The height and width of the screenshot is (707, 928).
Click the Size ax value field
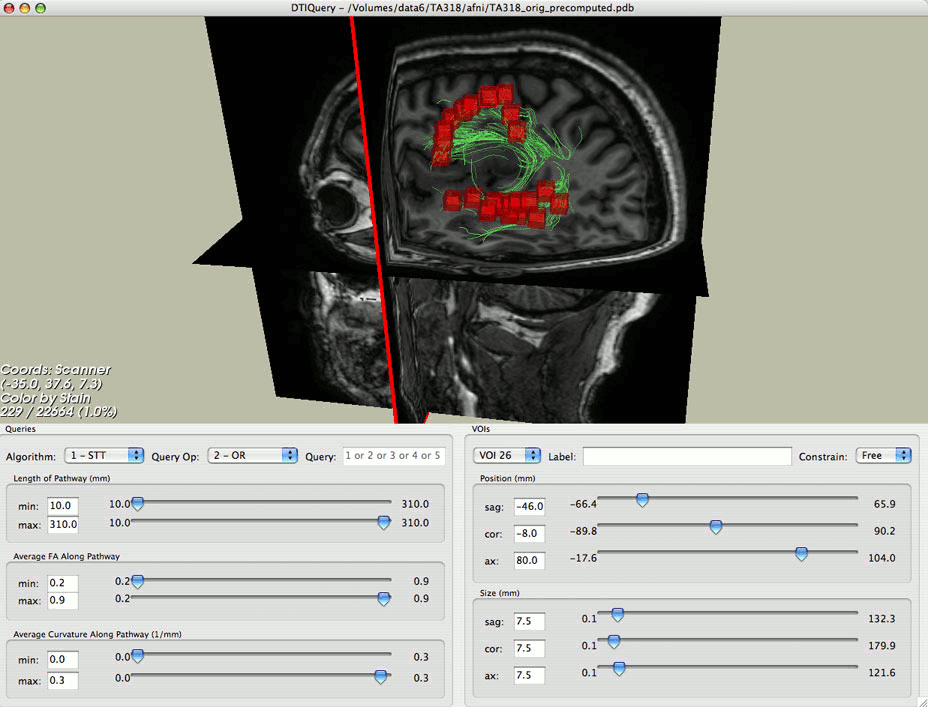[529, 675]
